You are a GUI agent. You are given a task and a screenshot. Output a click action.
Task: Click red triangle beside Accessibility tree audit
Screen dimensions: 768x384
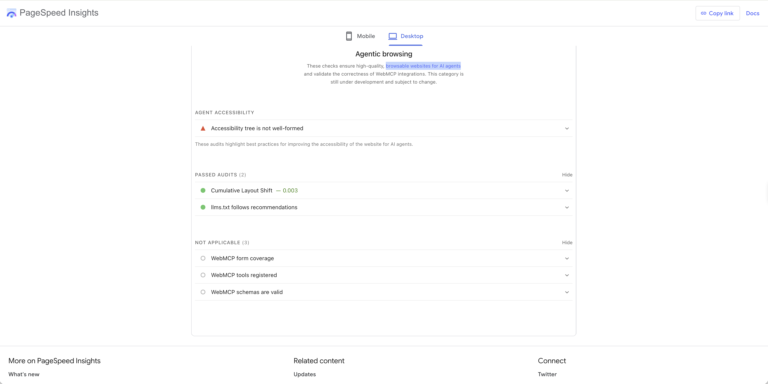[x=203, y=128]
